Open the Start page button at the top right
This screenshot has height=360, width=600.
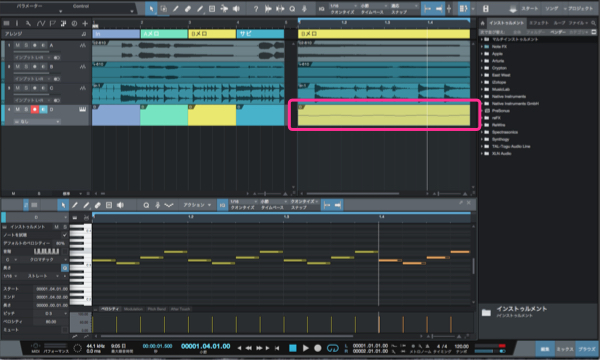click(530, 8)
